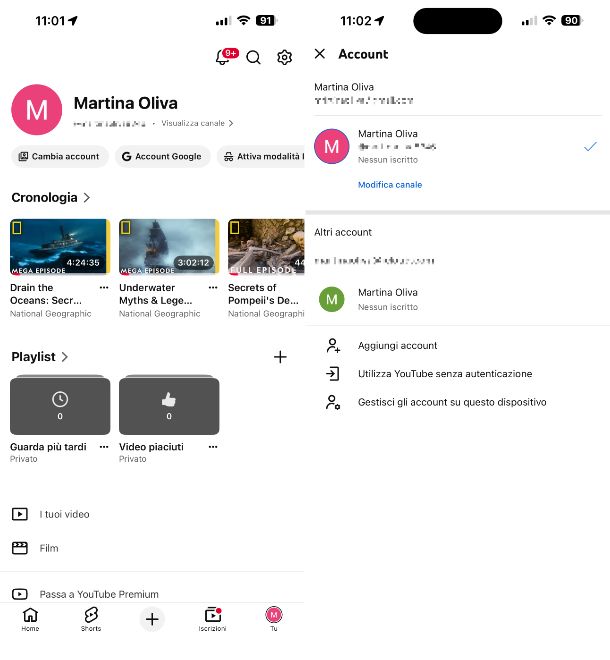Open Gestisci gli account su questo dispositivo
The width and height of the screenshot is (610, 660).
(458, 402)
